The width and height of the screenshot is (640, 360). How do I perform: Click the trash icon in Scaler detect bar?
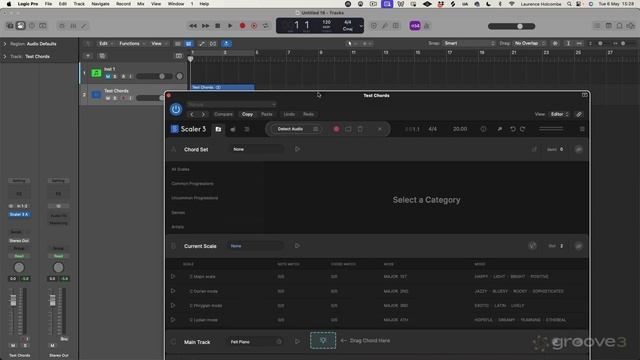[360, 129]
